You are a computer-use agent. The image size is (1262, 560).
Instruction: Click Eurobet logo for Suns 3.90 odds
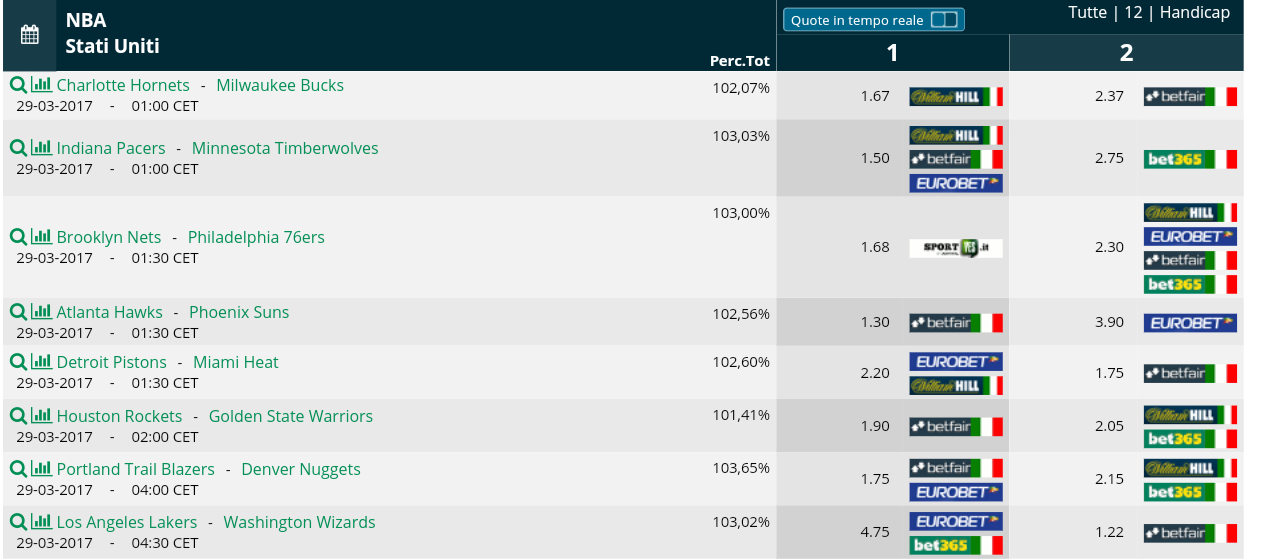click(x=1191, y=323)
